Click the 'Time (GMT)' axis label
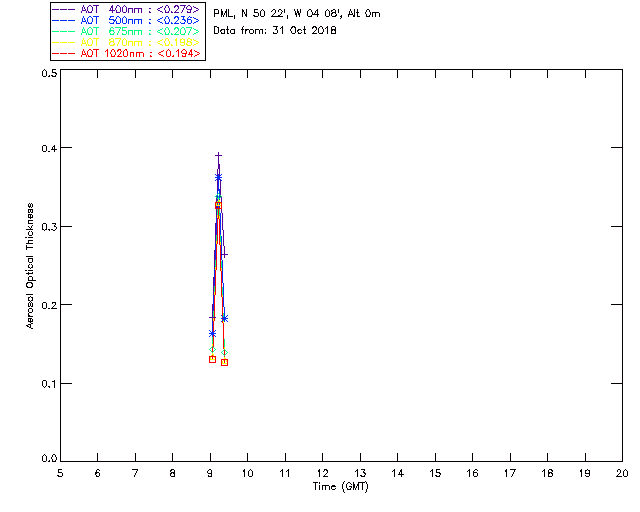Image resolution: width=640 pixels, height=512 pixels. pos(340,487)
